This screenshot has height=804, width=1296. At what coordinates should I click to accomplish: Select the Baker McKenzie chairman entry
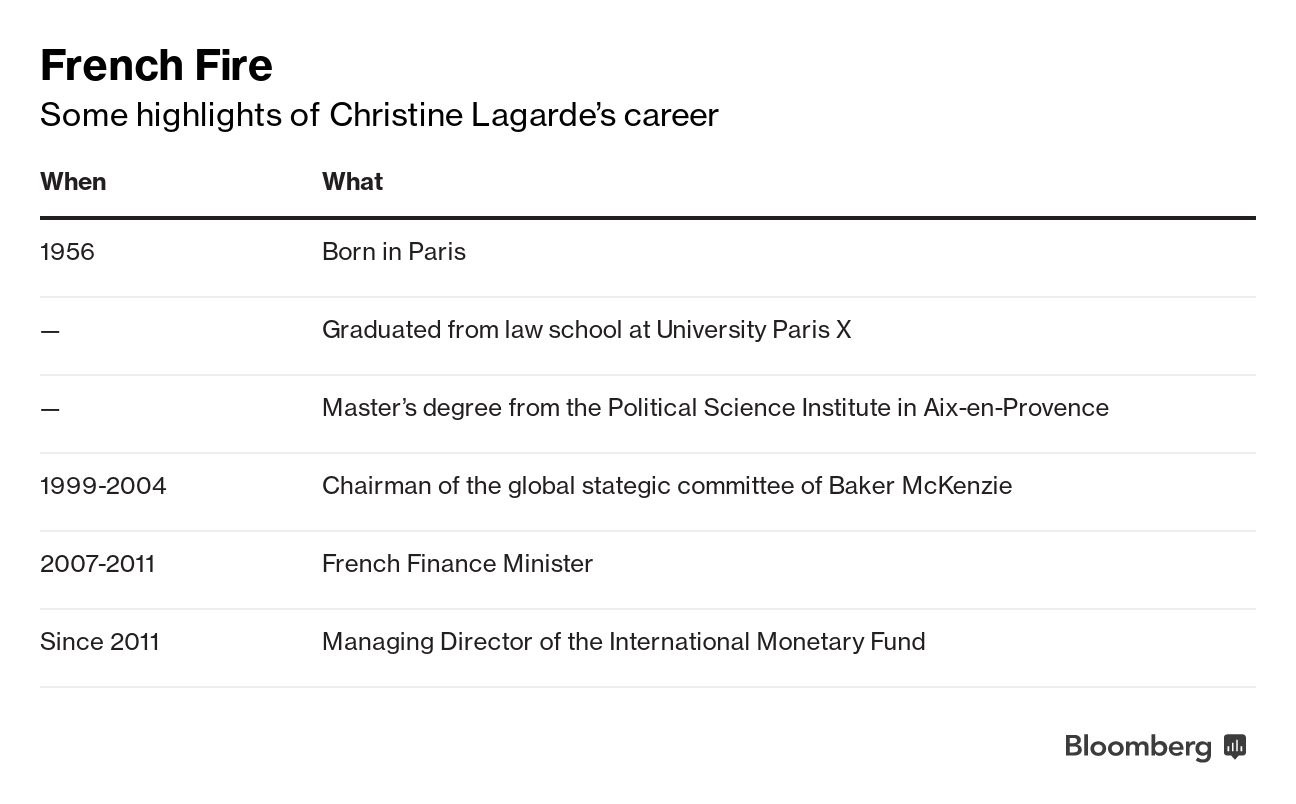(667, 486)
